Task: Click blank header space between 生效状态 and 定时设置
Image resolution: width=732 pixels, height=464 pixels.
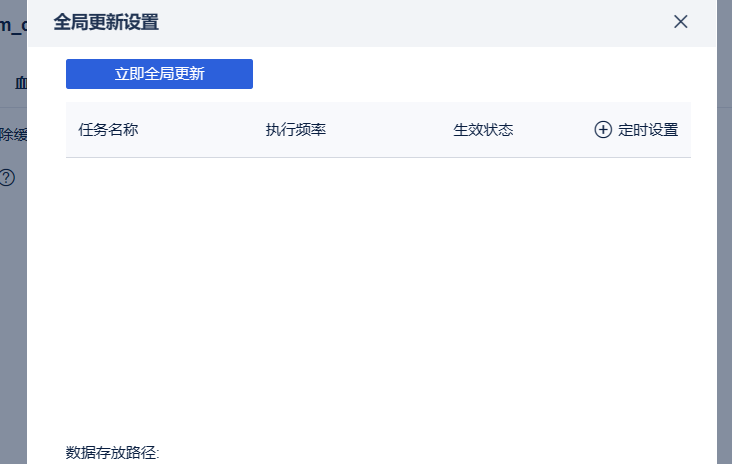Action: tap(553, 130)
